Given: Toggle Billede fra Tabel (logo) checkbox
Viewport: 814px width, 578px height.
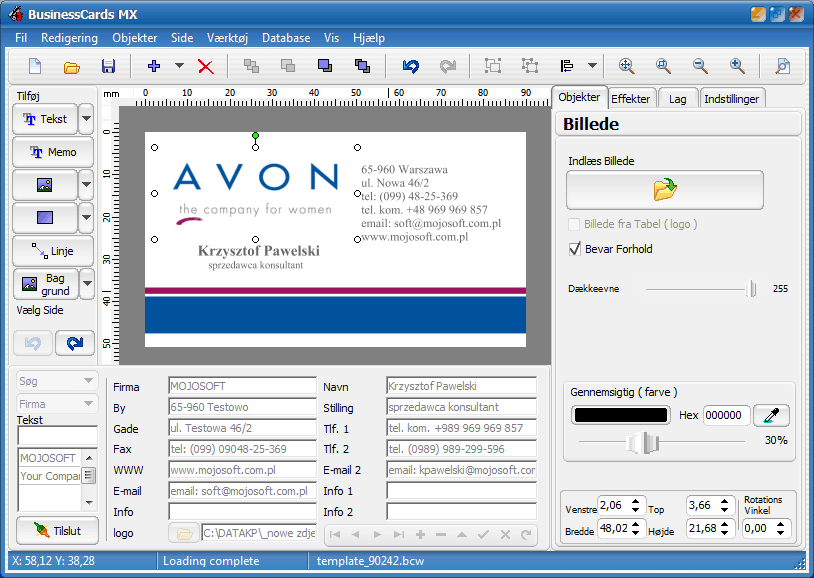Looking at the screenshot, I should click(x=574, y=224).
